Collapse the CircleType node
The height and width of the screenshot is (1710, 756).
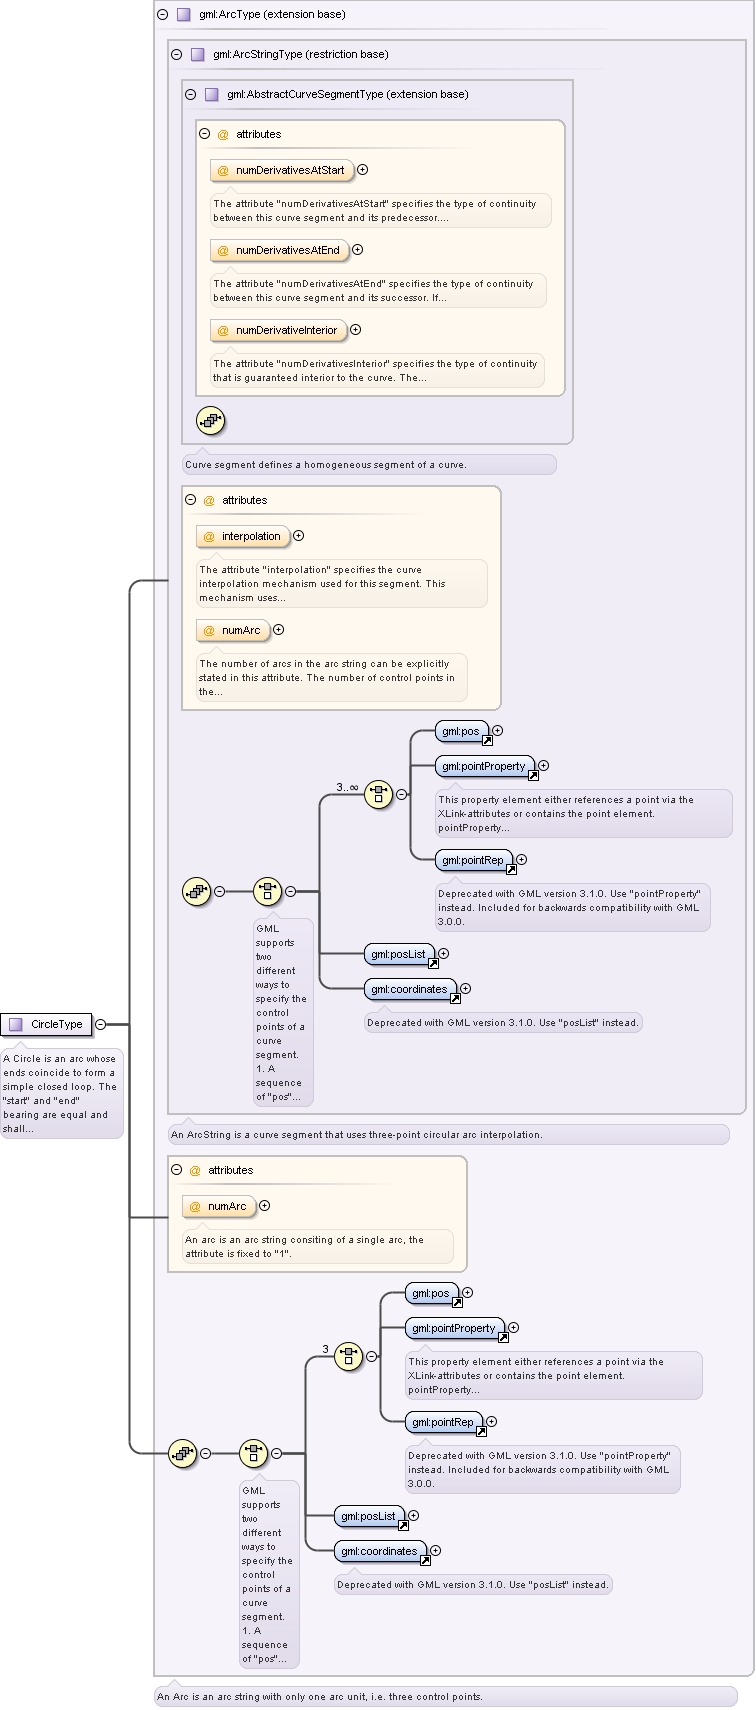[x=100, y=1024]
